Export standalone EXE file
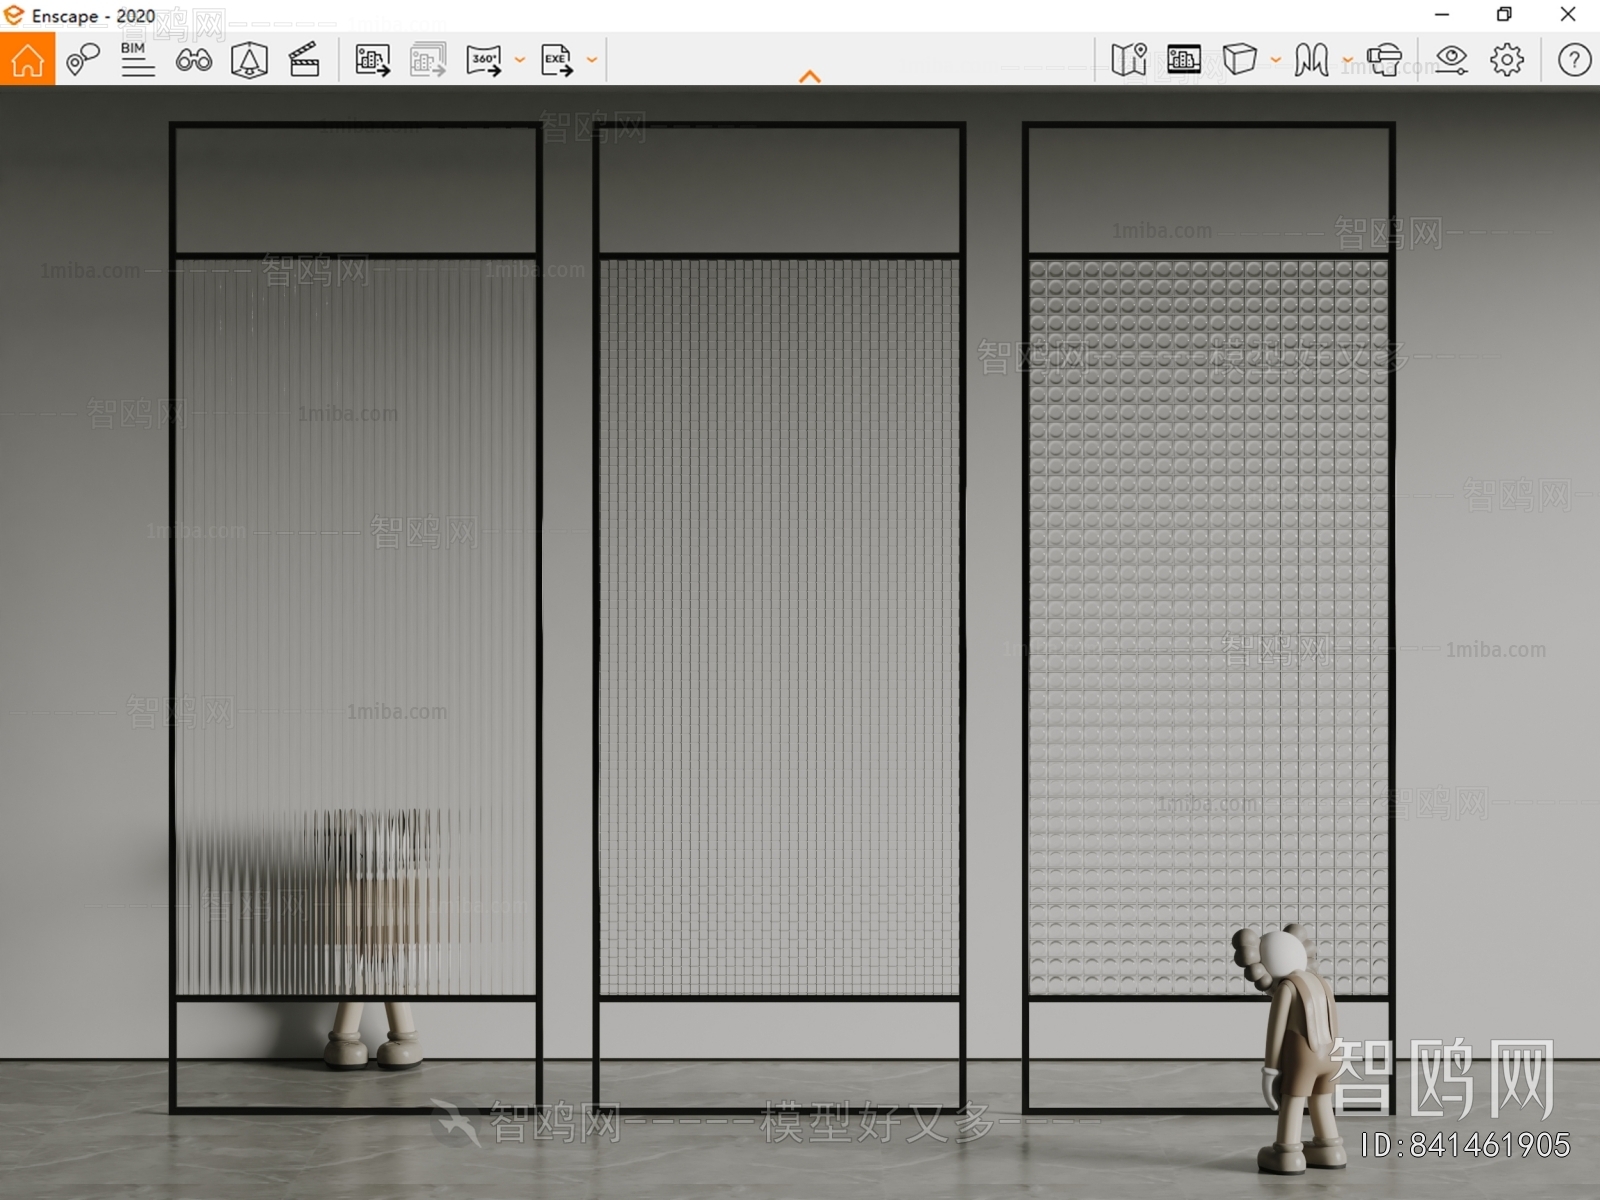Image resolution: width=1600 pixels, height=1200 pixels. [x=557, y=60]
